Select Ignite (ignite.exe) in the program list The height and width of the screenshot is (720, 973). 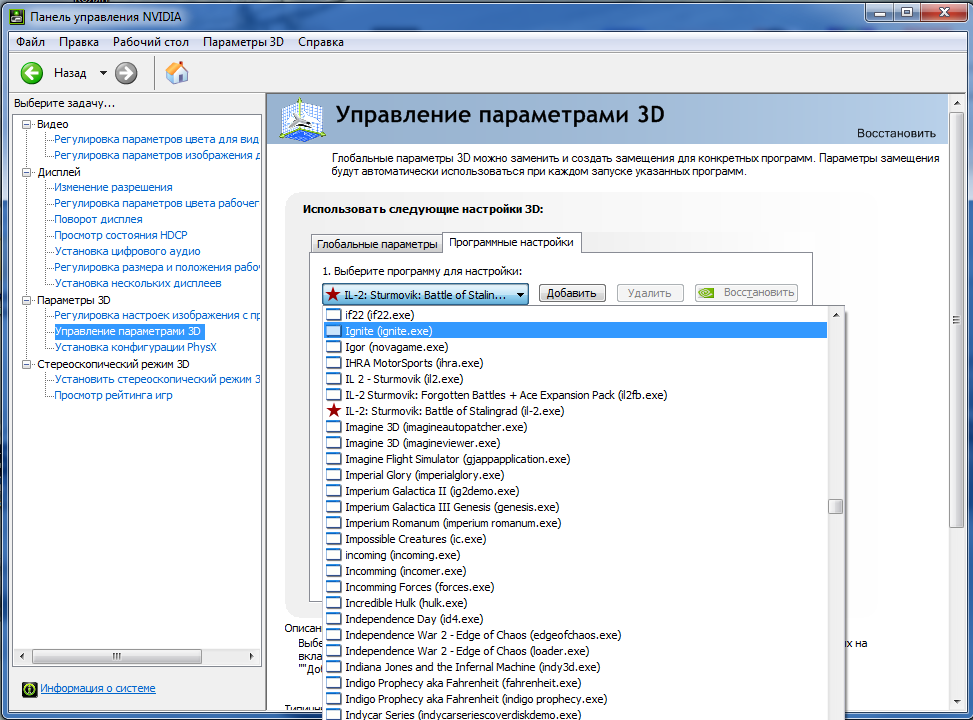point(575,331)
